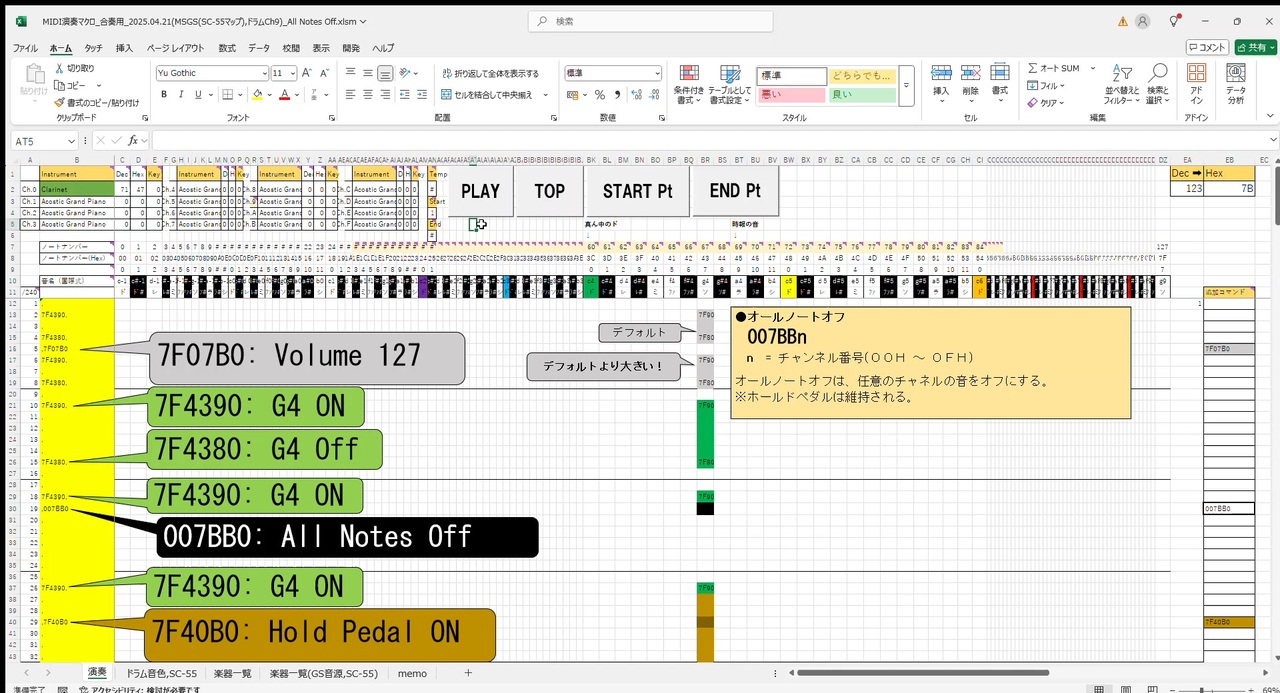Open 検索と選択 find and select

click(1157, 85)
